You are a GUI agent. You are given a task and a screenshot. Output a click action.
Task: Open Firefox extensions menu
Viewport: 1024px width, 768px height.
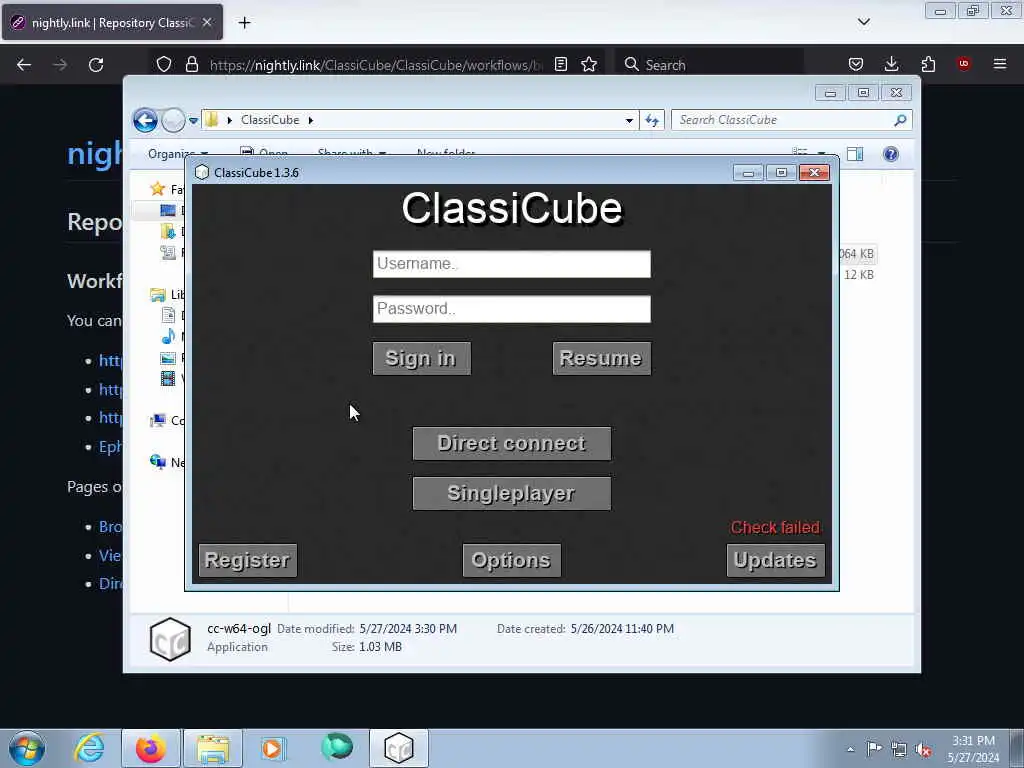pos(928,64)
